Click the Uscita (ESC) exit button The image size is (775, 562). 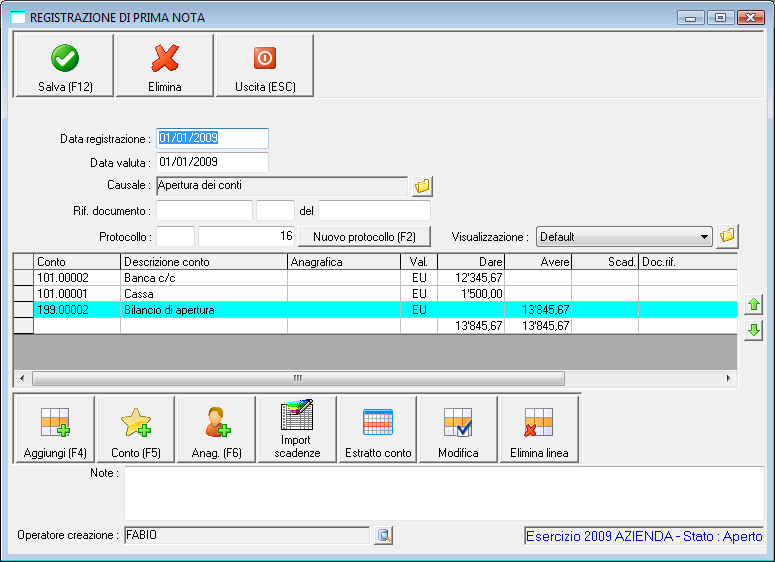click(x=265, y=66)
